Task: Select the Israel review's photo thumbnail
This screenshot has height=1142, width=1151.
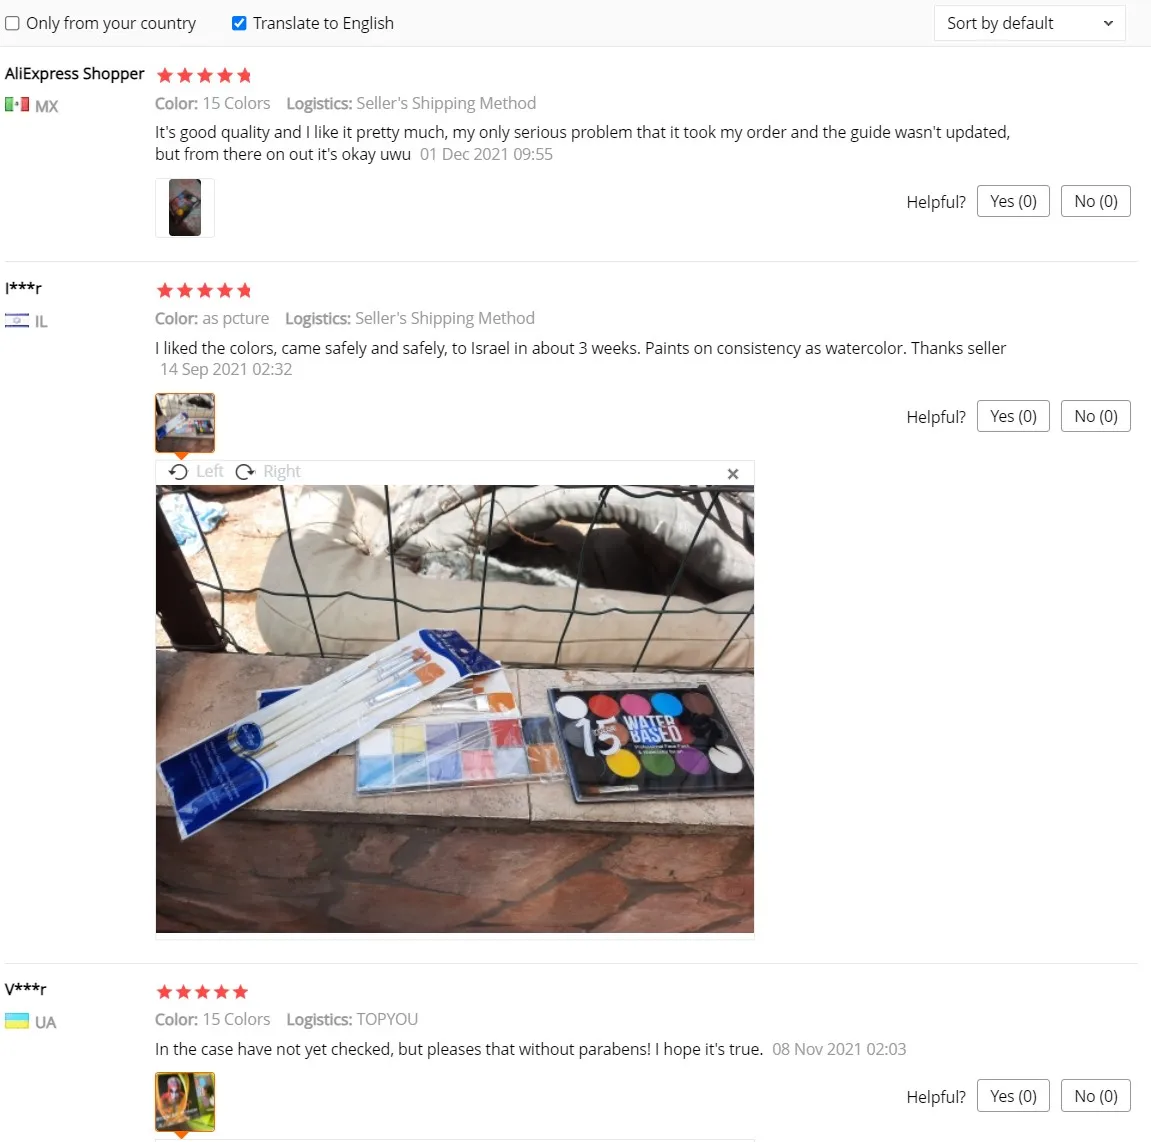Action: [x=185, y=423]
